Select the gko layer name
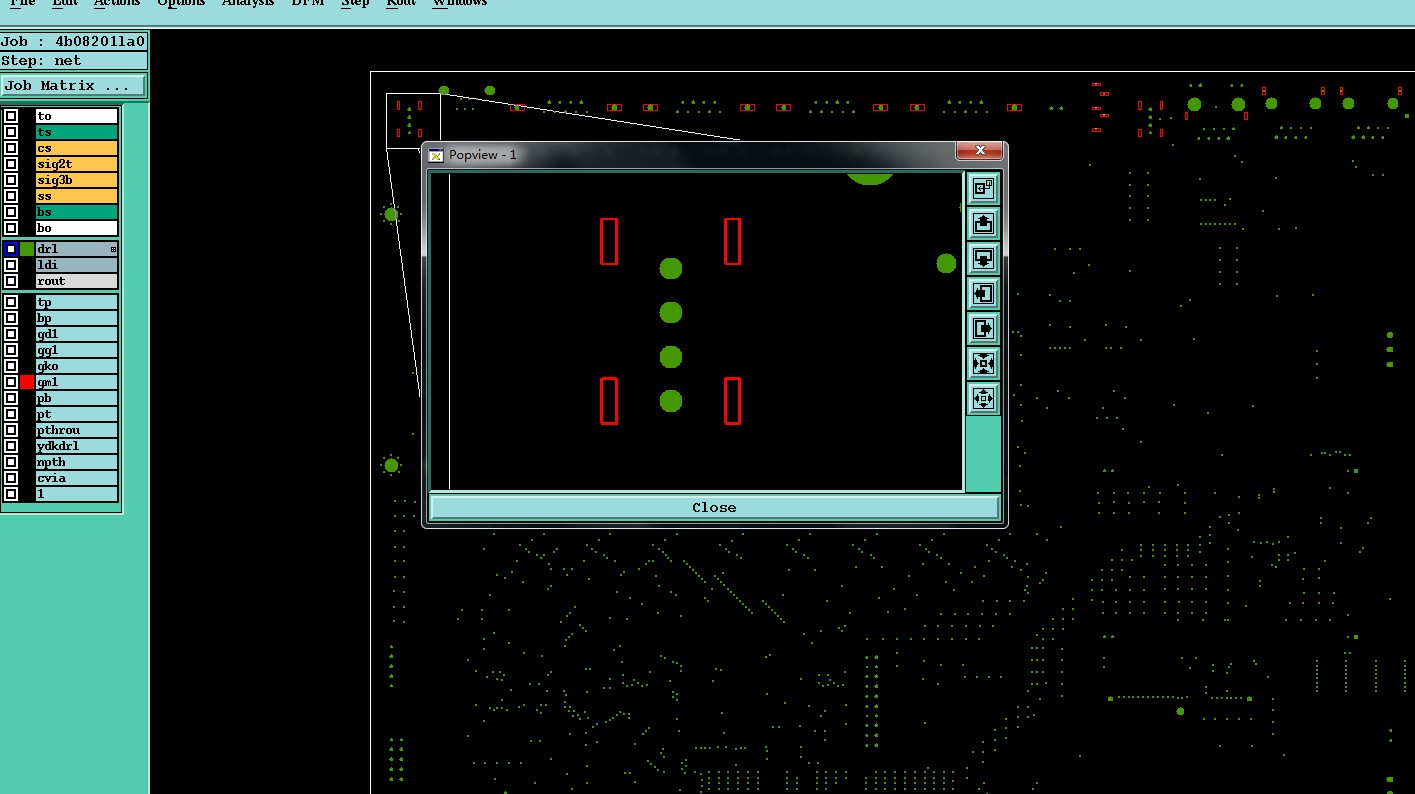1415x794 pixels. (77, 366)
